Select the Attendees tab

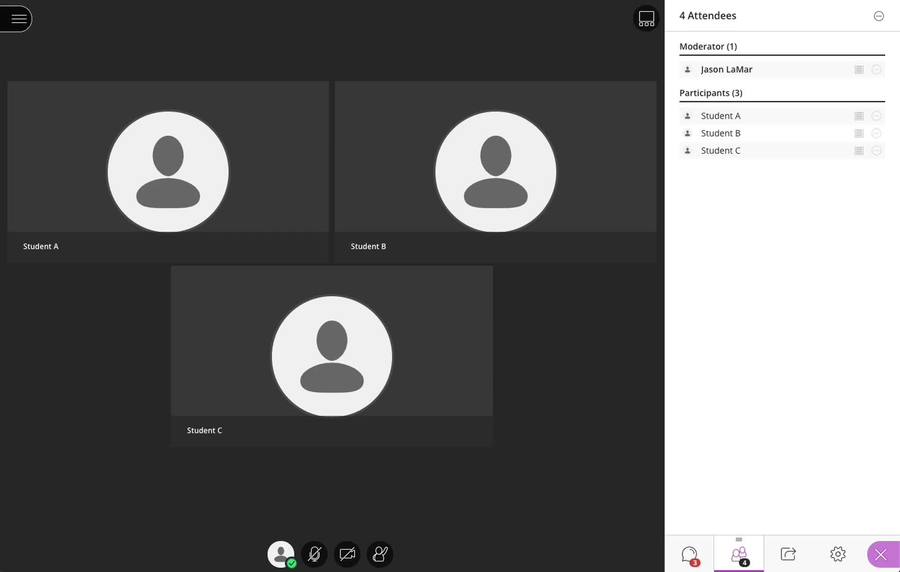[739, 554]
